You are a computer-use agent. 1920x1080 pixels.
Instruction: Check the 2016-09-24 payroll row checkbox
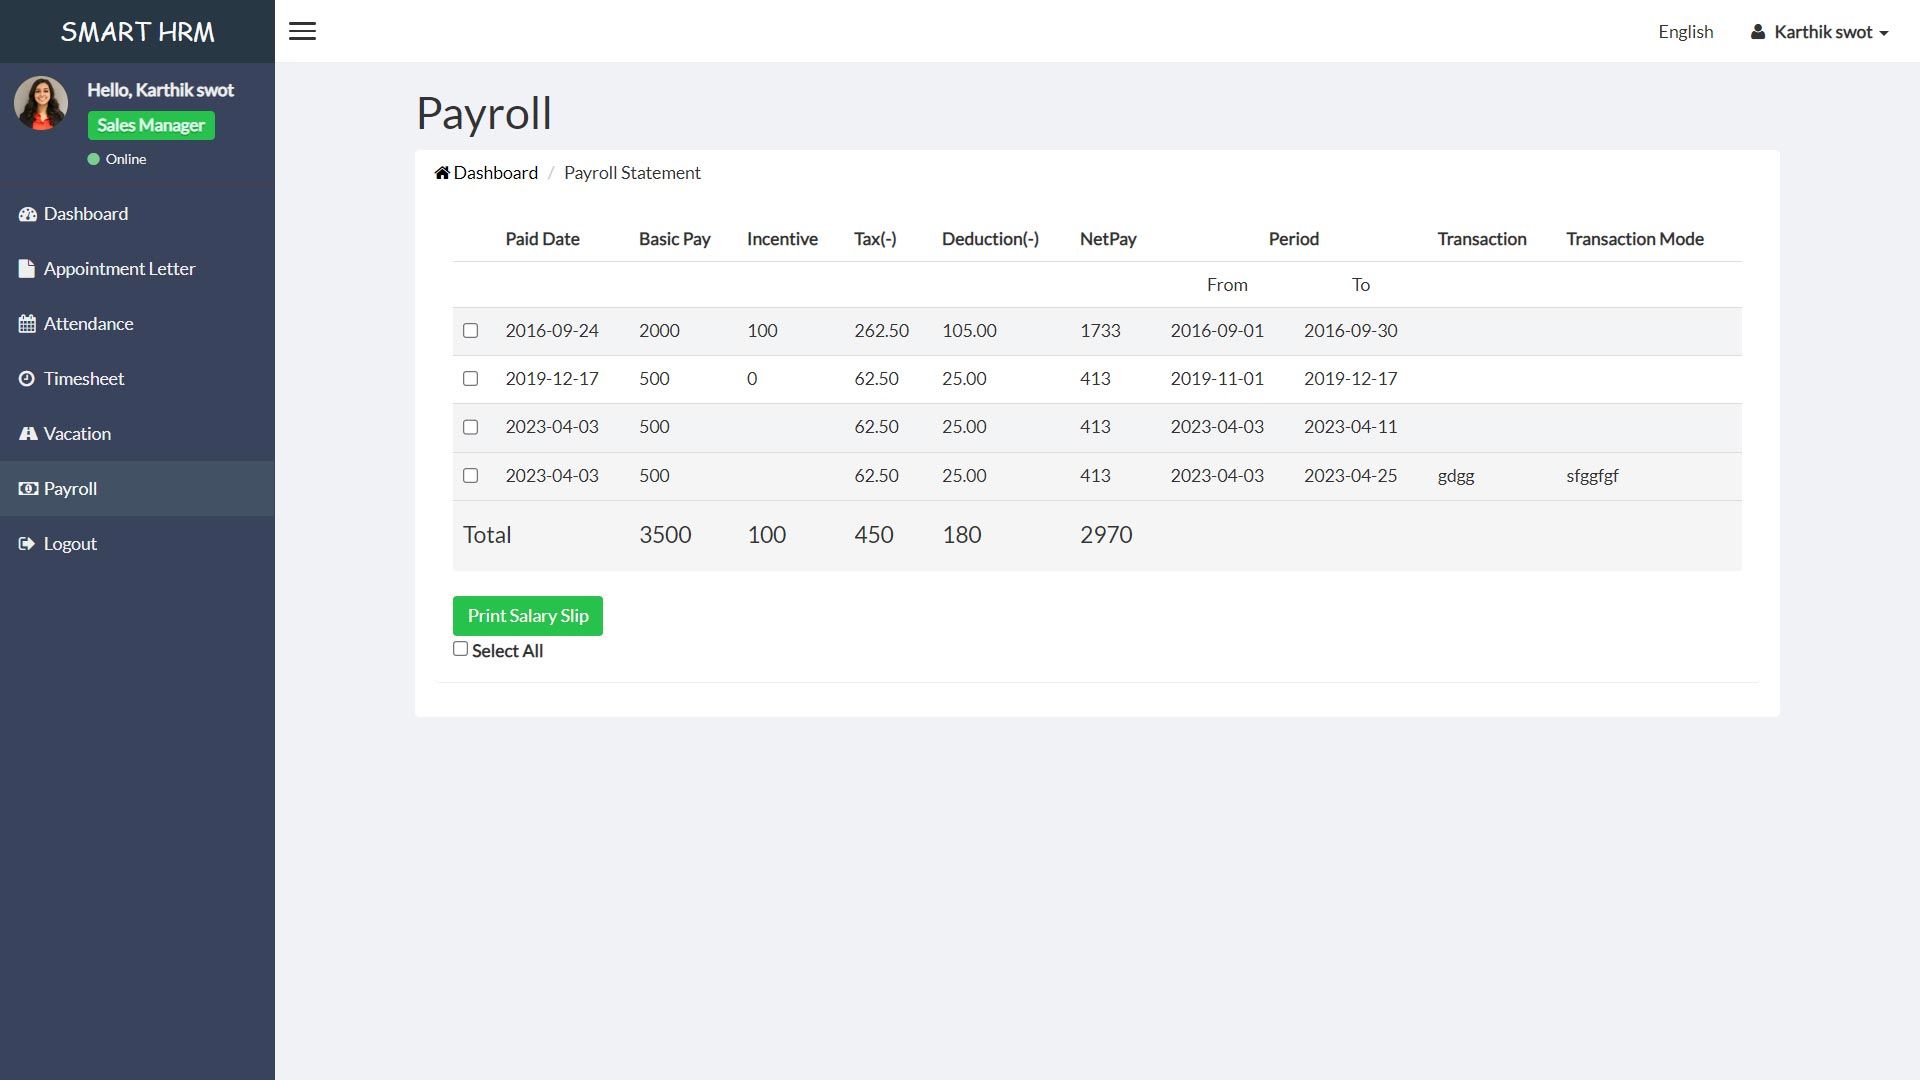[x=470, y=331]
